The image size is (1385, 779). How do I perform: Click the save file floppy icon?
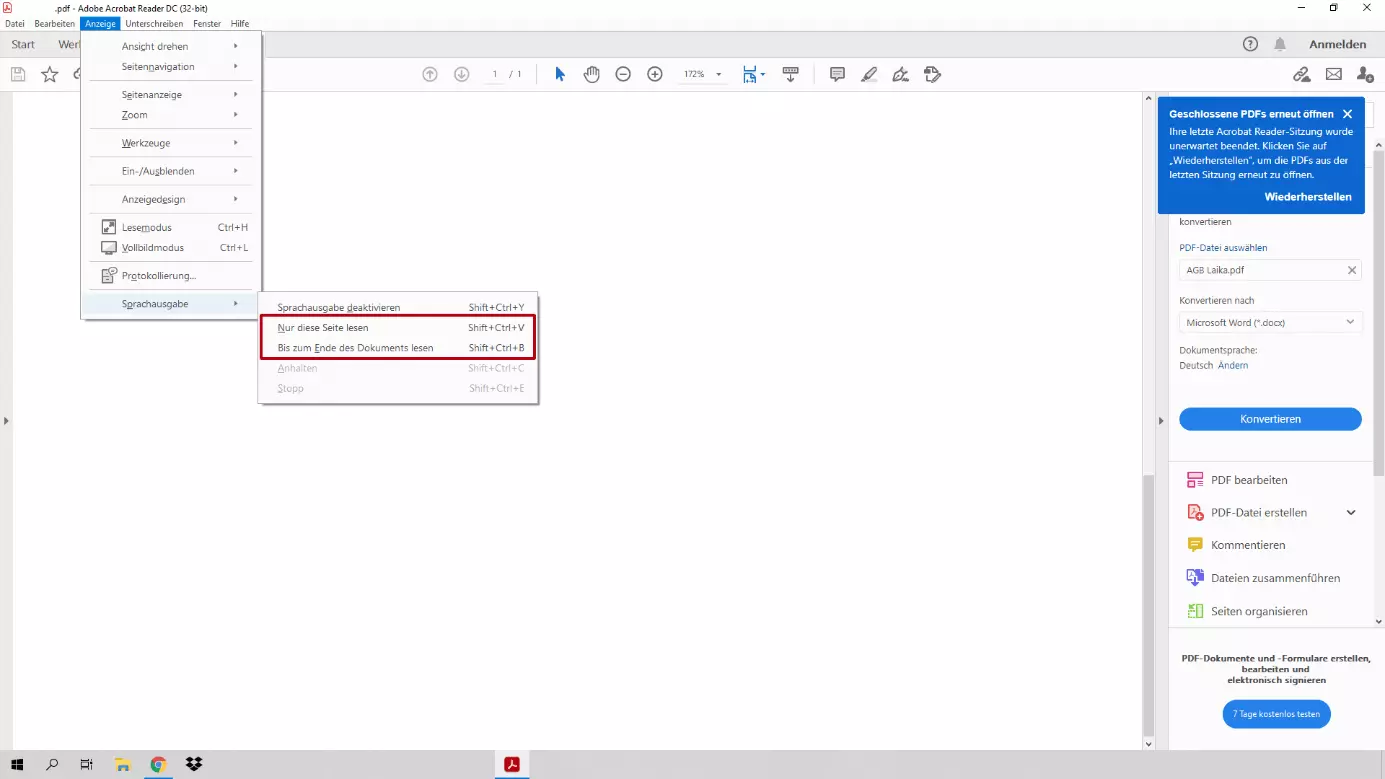[x=18, y=74]
